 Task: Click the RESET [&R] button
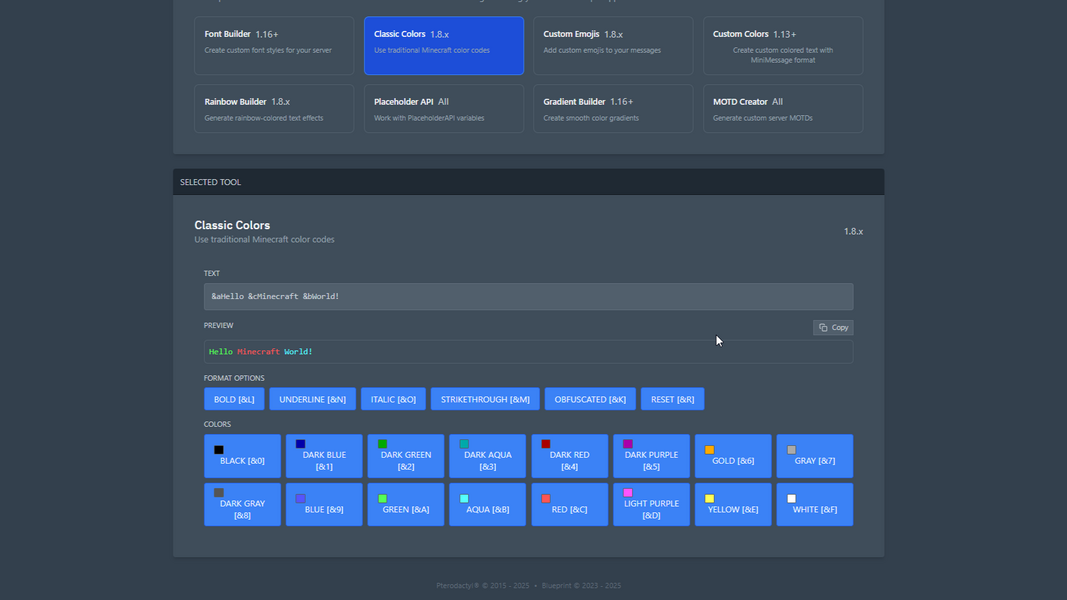click(672, 399)
